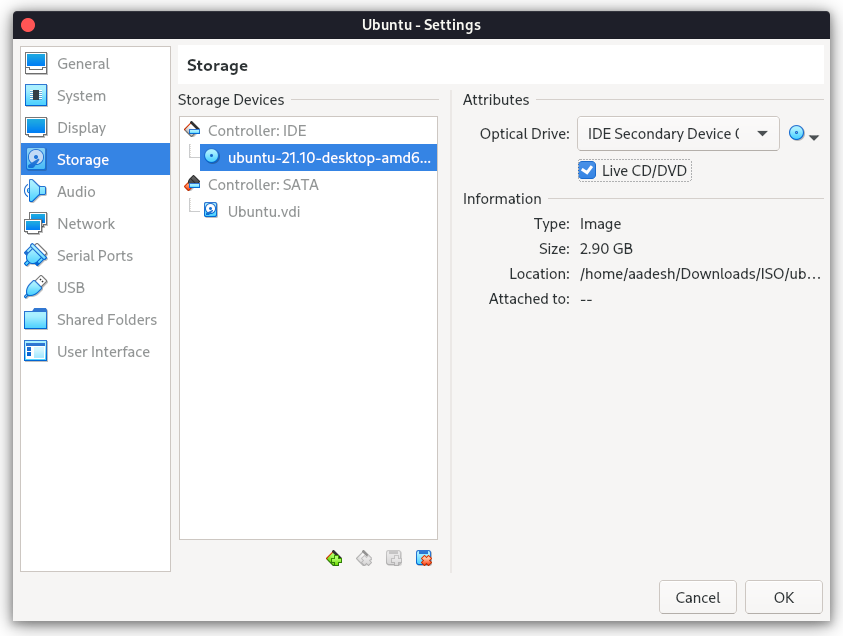
Task: Switch to the Network settings page
Action: coord(86,224)
